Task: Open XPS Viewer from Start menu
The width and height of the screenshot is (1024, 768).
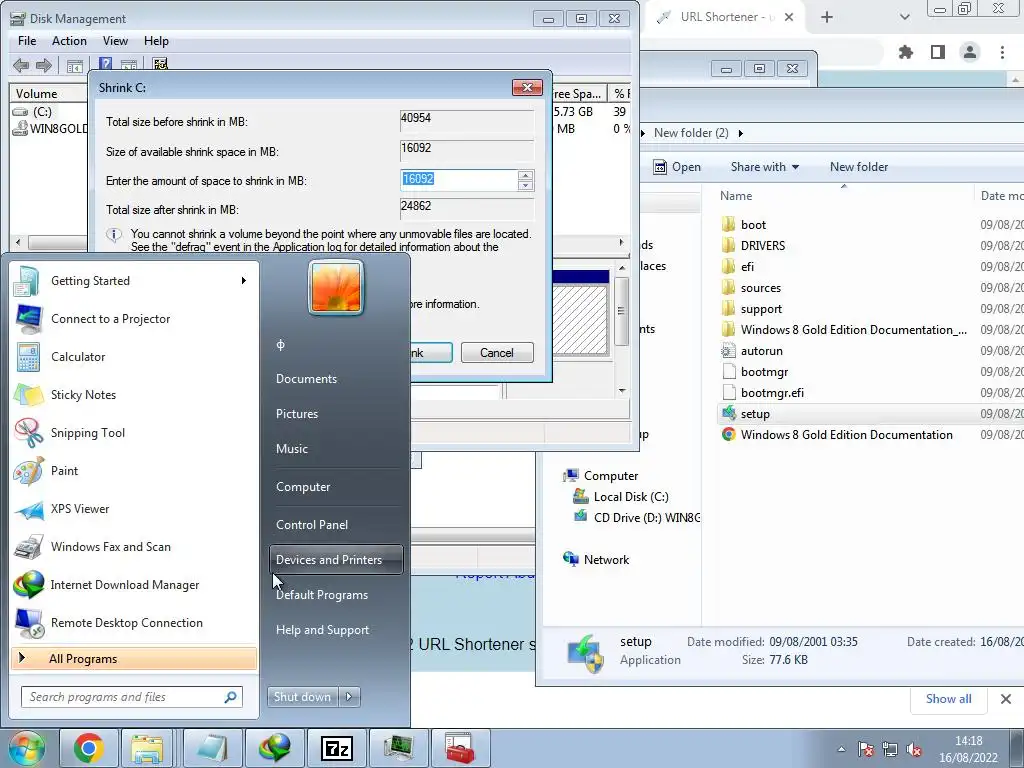Action: 80,509
